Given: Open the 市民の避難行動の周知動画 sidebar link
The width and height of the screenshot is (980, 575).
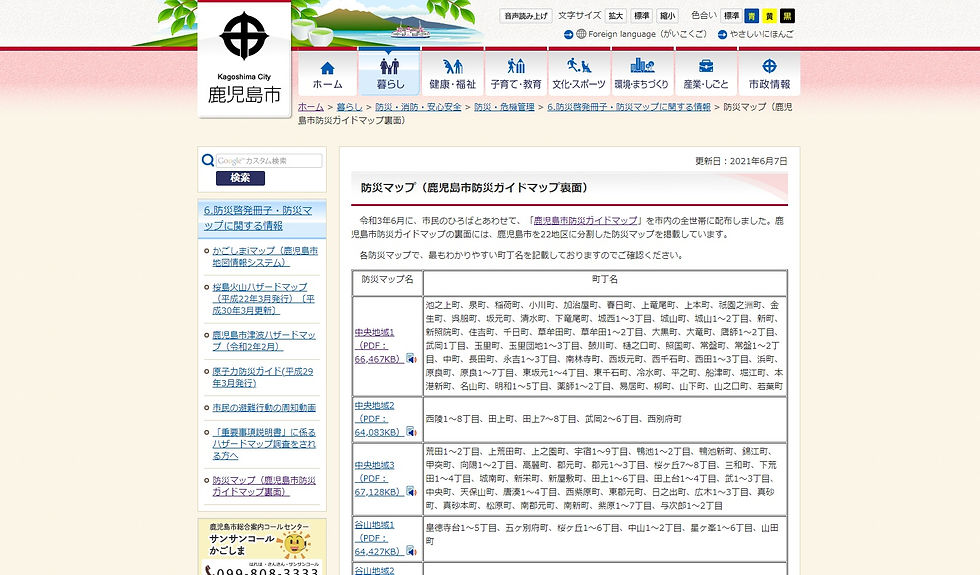Looking at the screenshot, I should point(264,408).
